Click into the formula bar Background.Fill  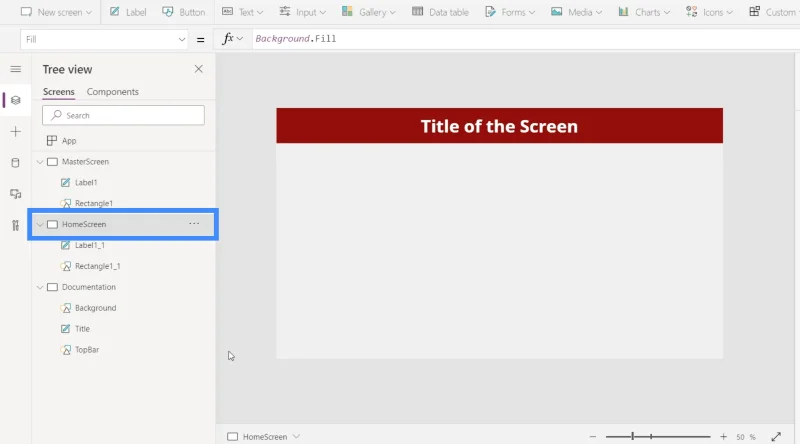pyautogui.click(x=526, y=39)
